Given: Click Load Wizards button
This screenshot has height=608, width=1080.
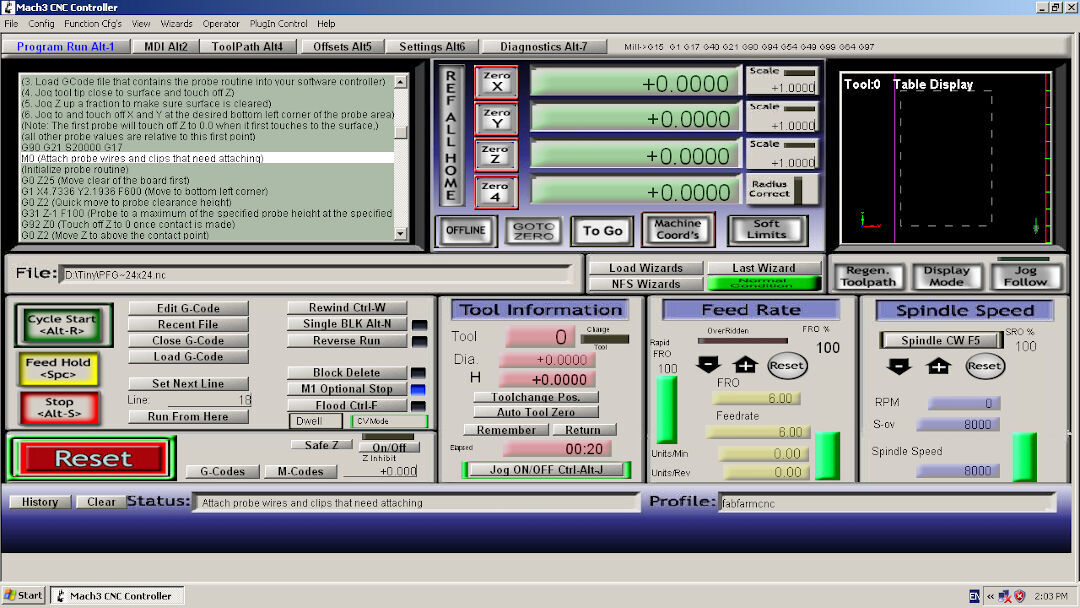Looking at the screenshot, I should click(x=645, y=268).
